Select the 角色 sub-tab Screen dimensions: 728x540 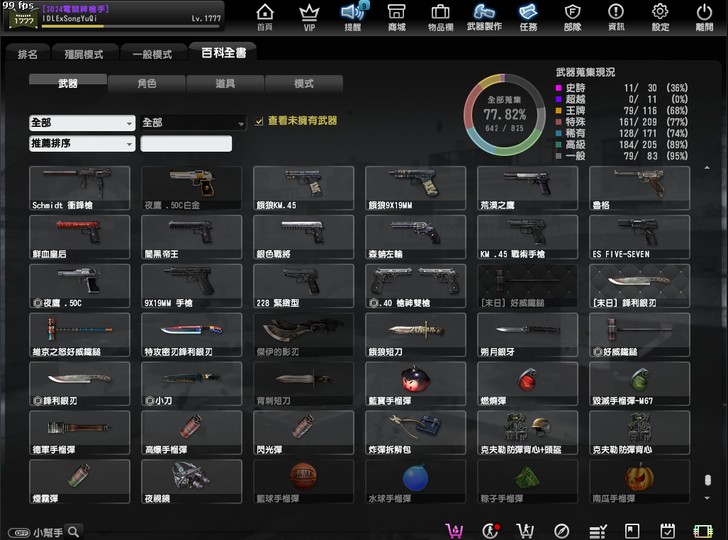[147, 84]
